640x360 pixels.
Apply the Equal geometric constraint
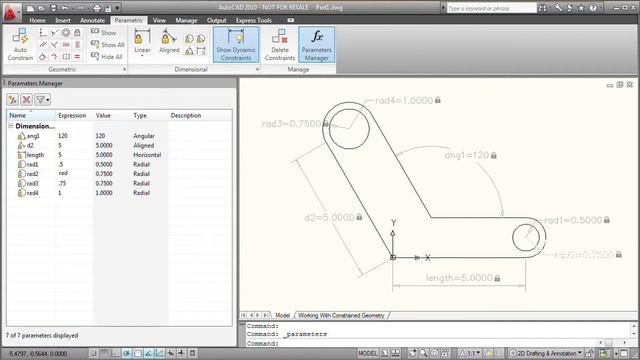point(77,56)
